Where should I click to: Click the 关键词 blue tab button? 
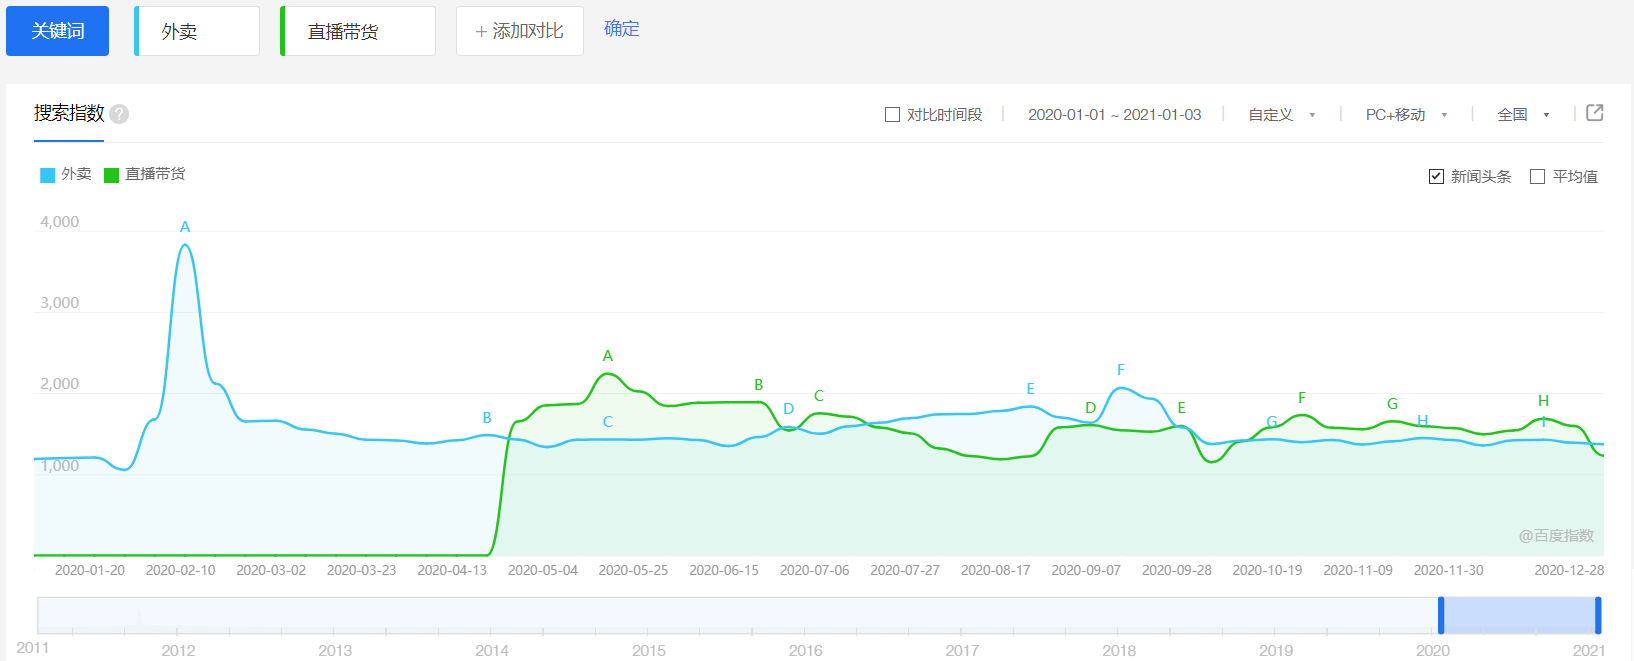[x=57, y=31]
